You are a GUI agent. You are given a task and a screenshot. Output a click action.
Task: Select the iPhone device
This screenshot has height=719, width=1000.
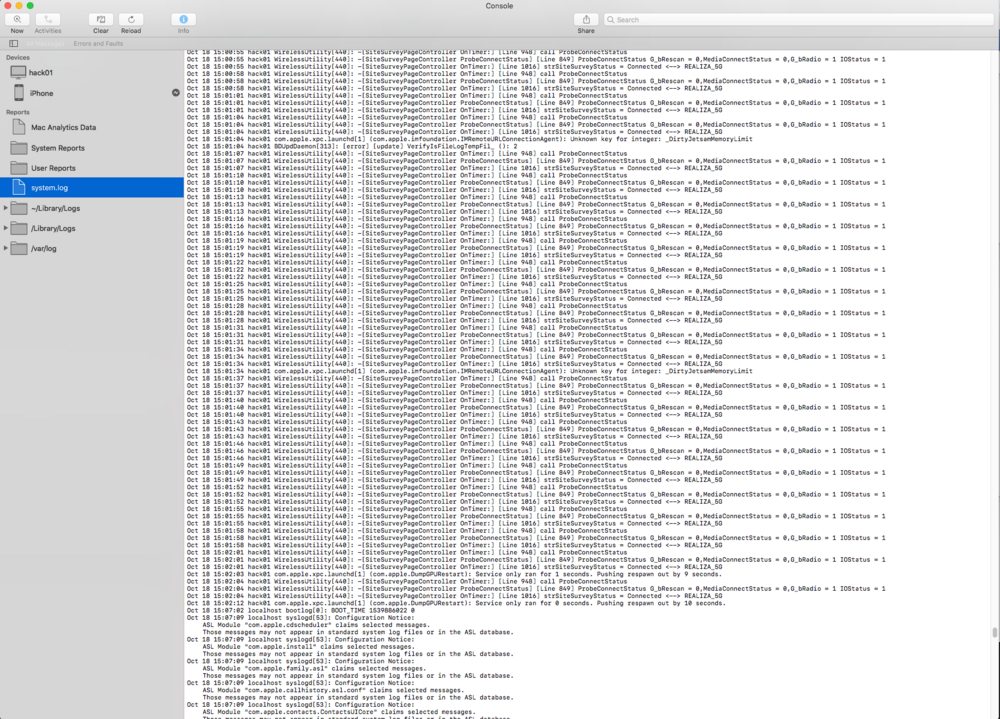pos(41,93)
